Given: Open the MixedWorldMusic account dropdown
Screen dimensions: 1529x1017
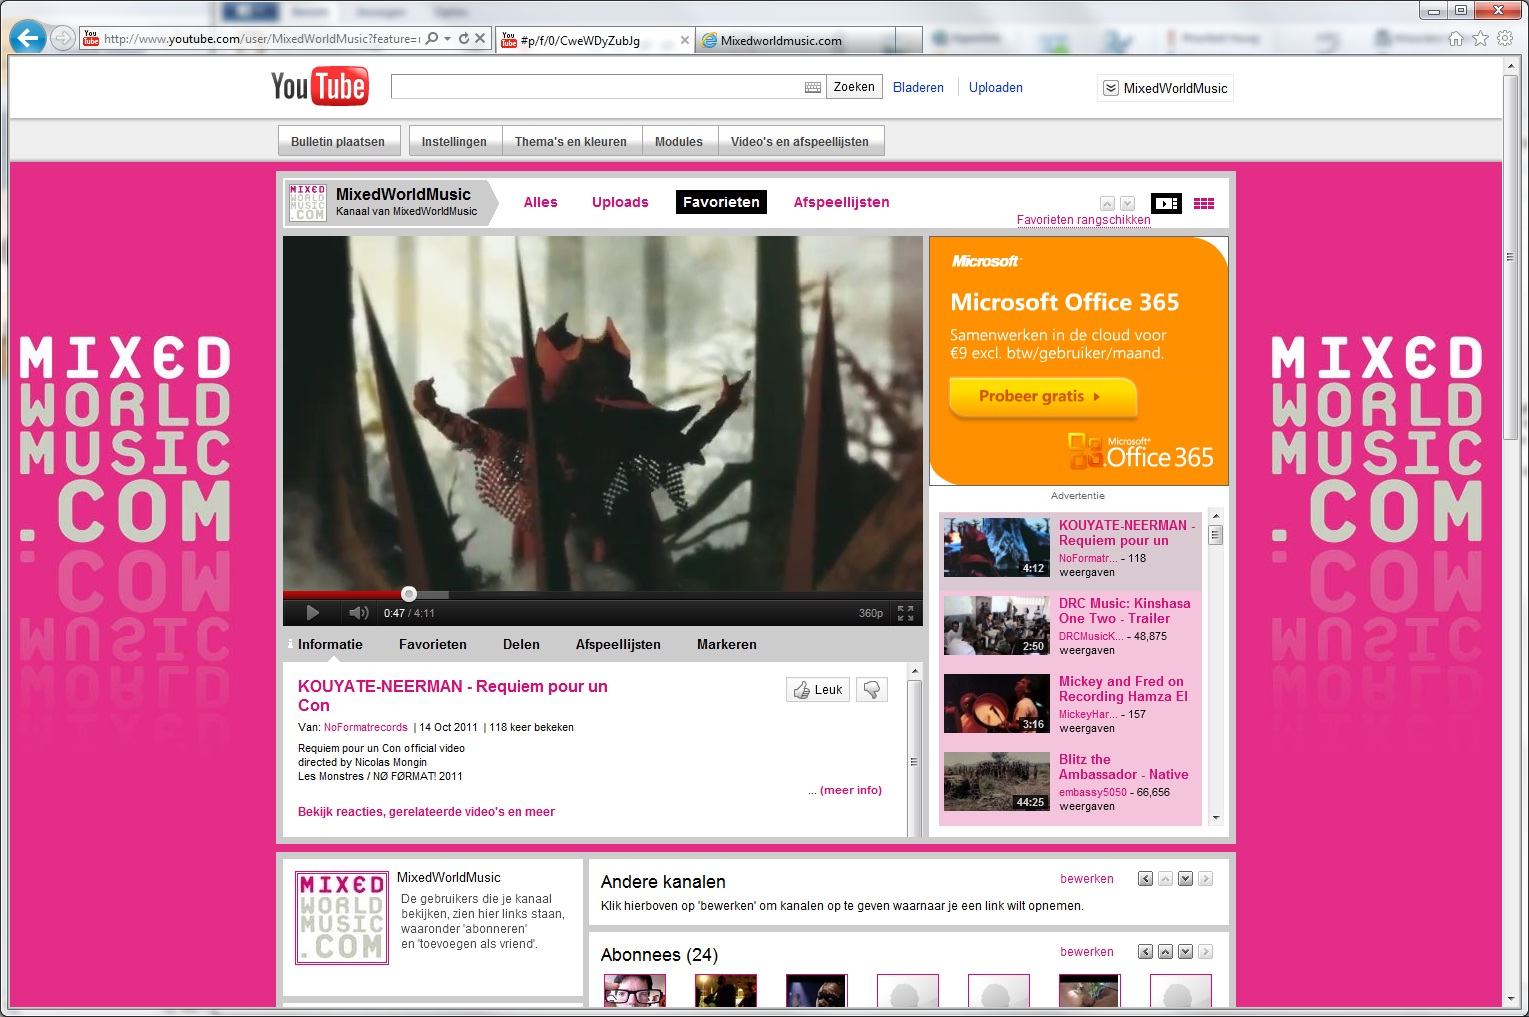Looking at the screenshot, I should click(1165, 88).
